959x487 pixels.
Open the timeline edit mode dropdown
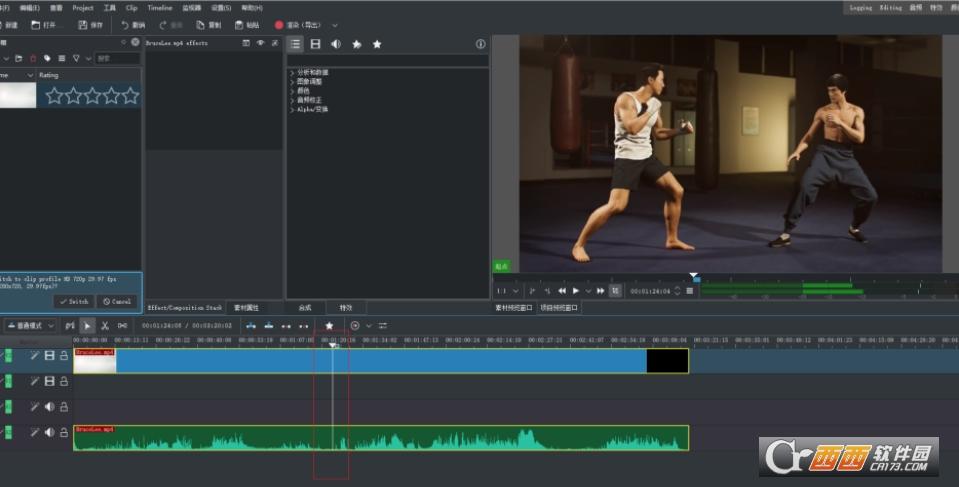[31, 325]
